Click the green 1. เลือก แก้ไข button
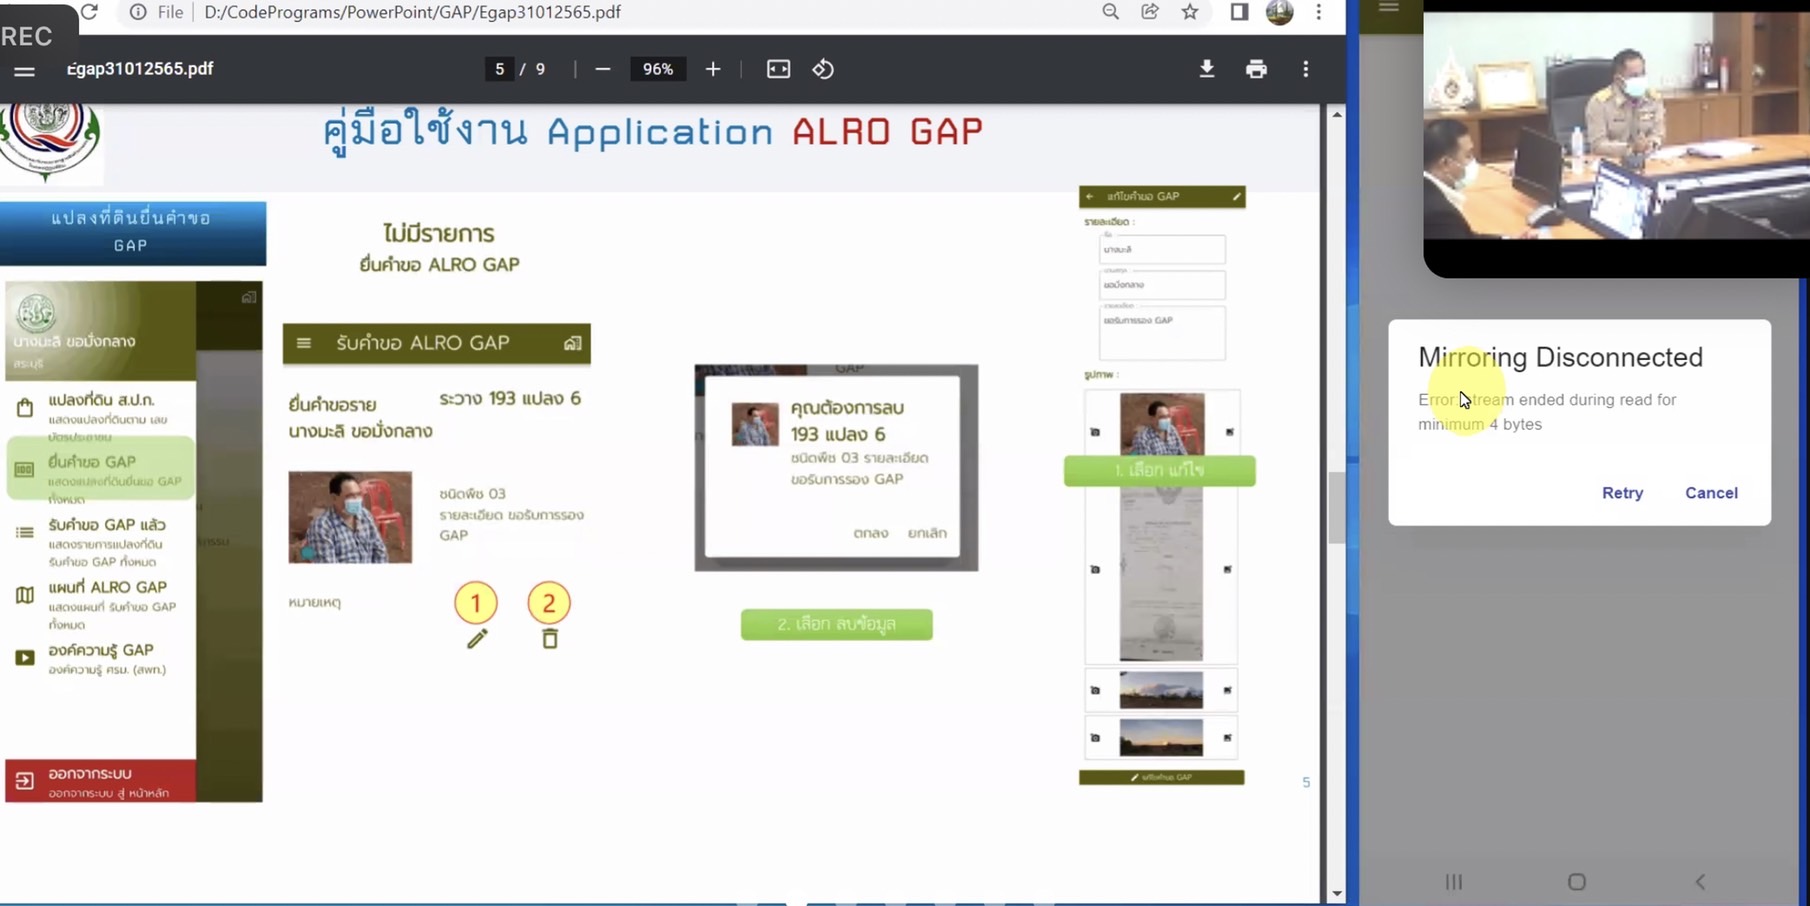The height and width of the screenshot is (906, 1810). click(1160, 470)
